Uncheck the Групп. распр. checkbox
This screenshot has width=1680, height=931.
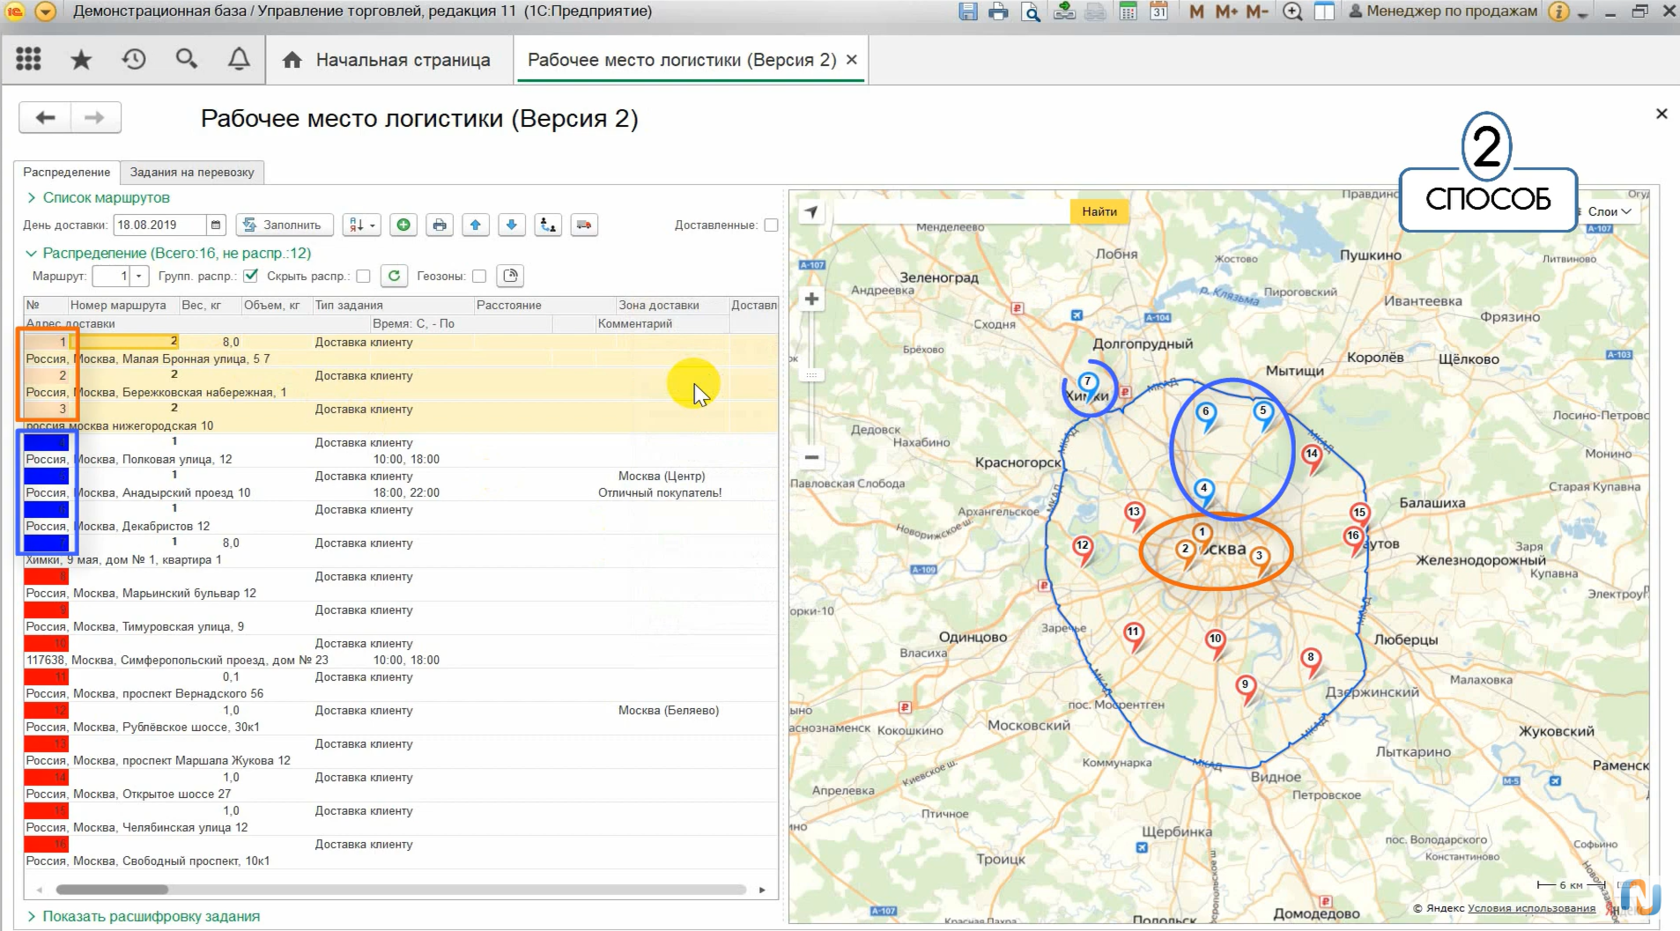(x=251, y=276)
